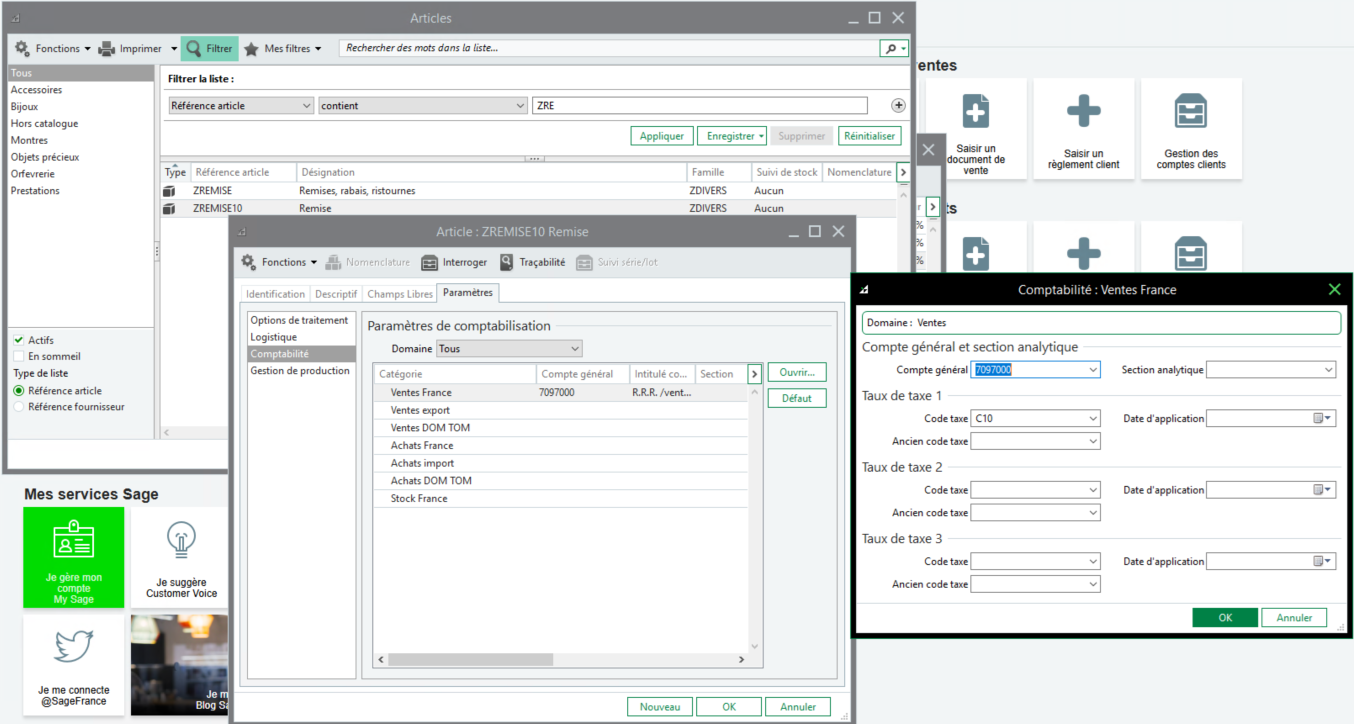Click the Appliquer button
This screenshot has width=1354, height=724.
661,136
